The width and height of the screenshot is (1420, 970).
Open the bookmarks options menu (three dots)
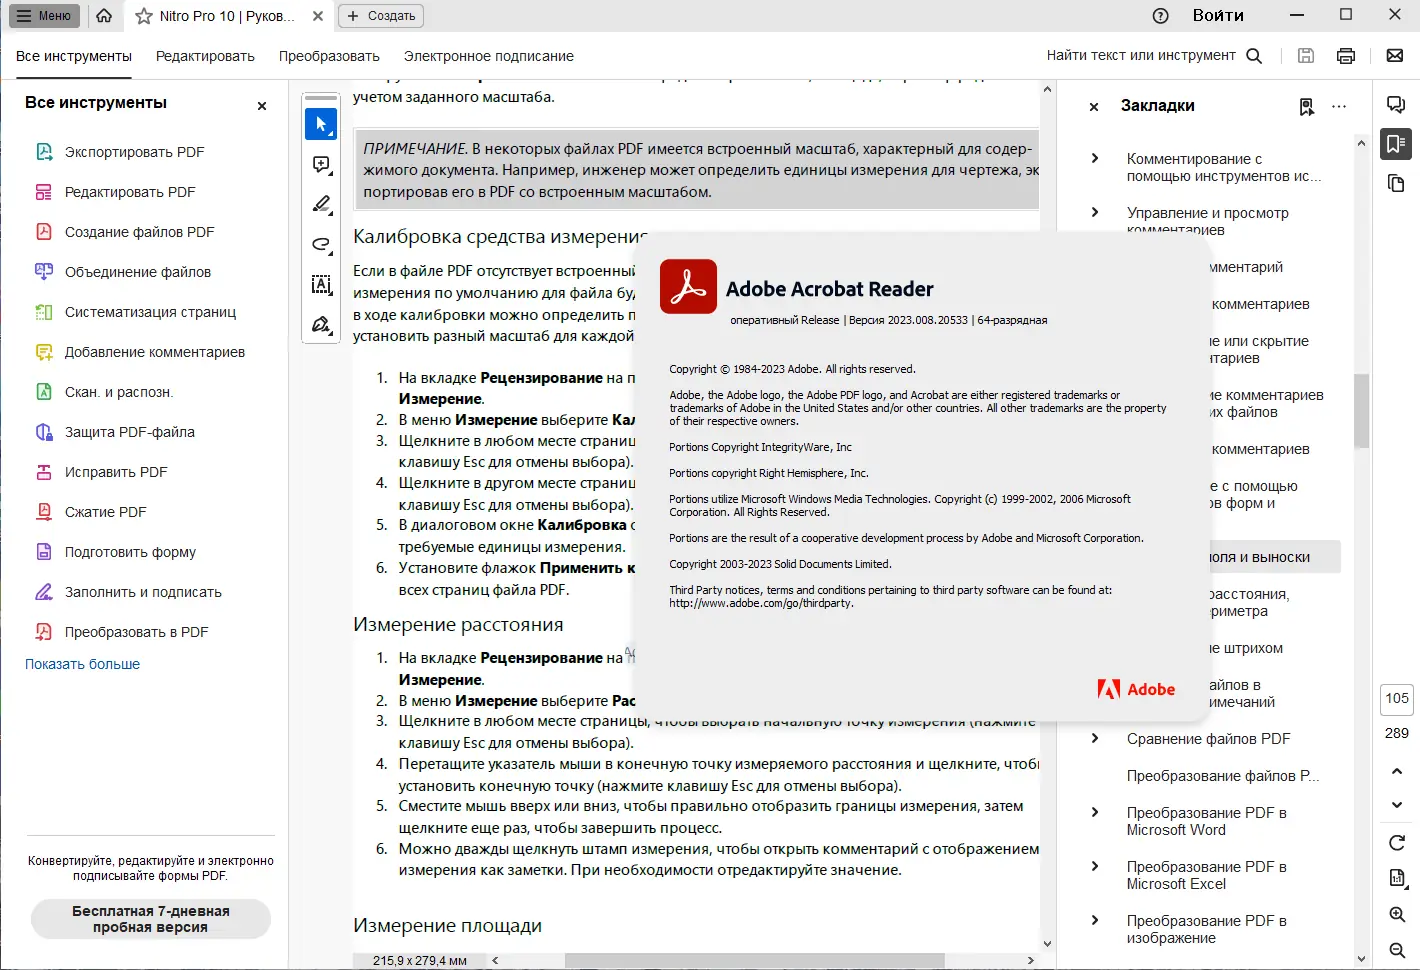click(x=1339, y=106)
